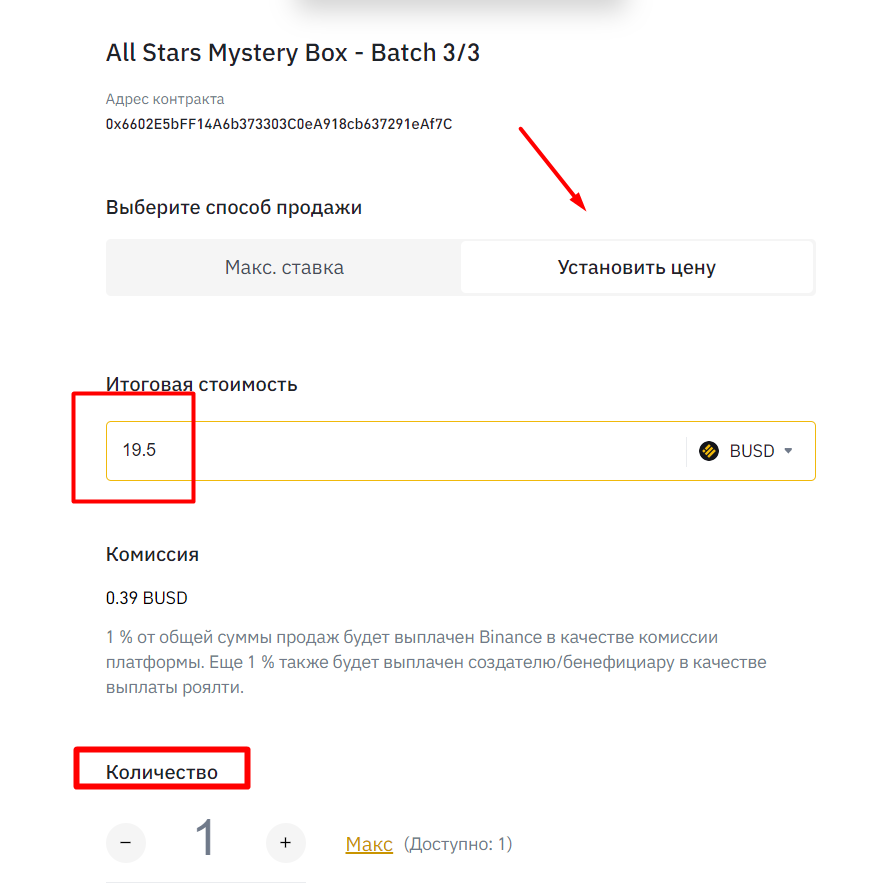
Task: Increase quantity with the plus button
Action: tap(286, 843)
